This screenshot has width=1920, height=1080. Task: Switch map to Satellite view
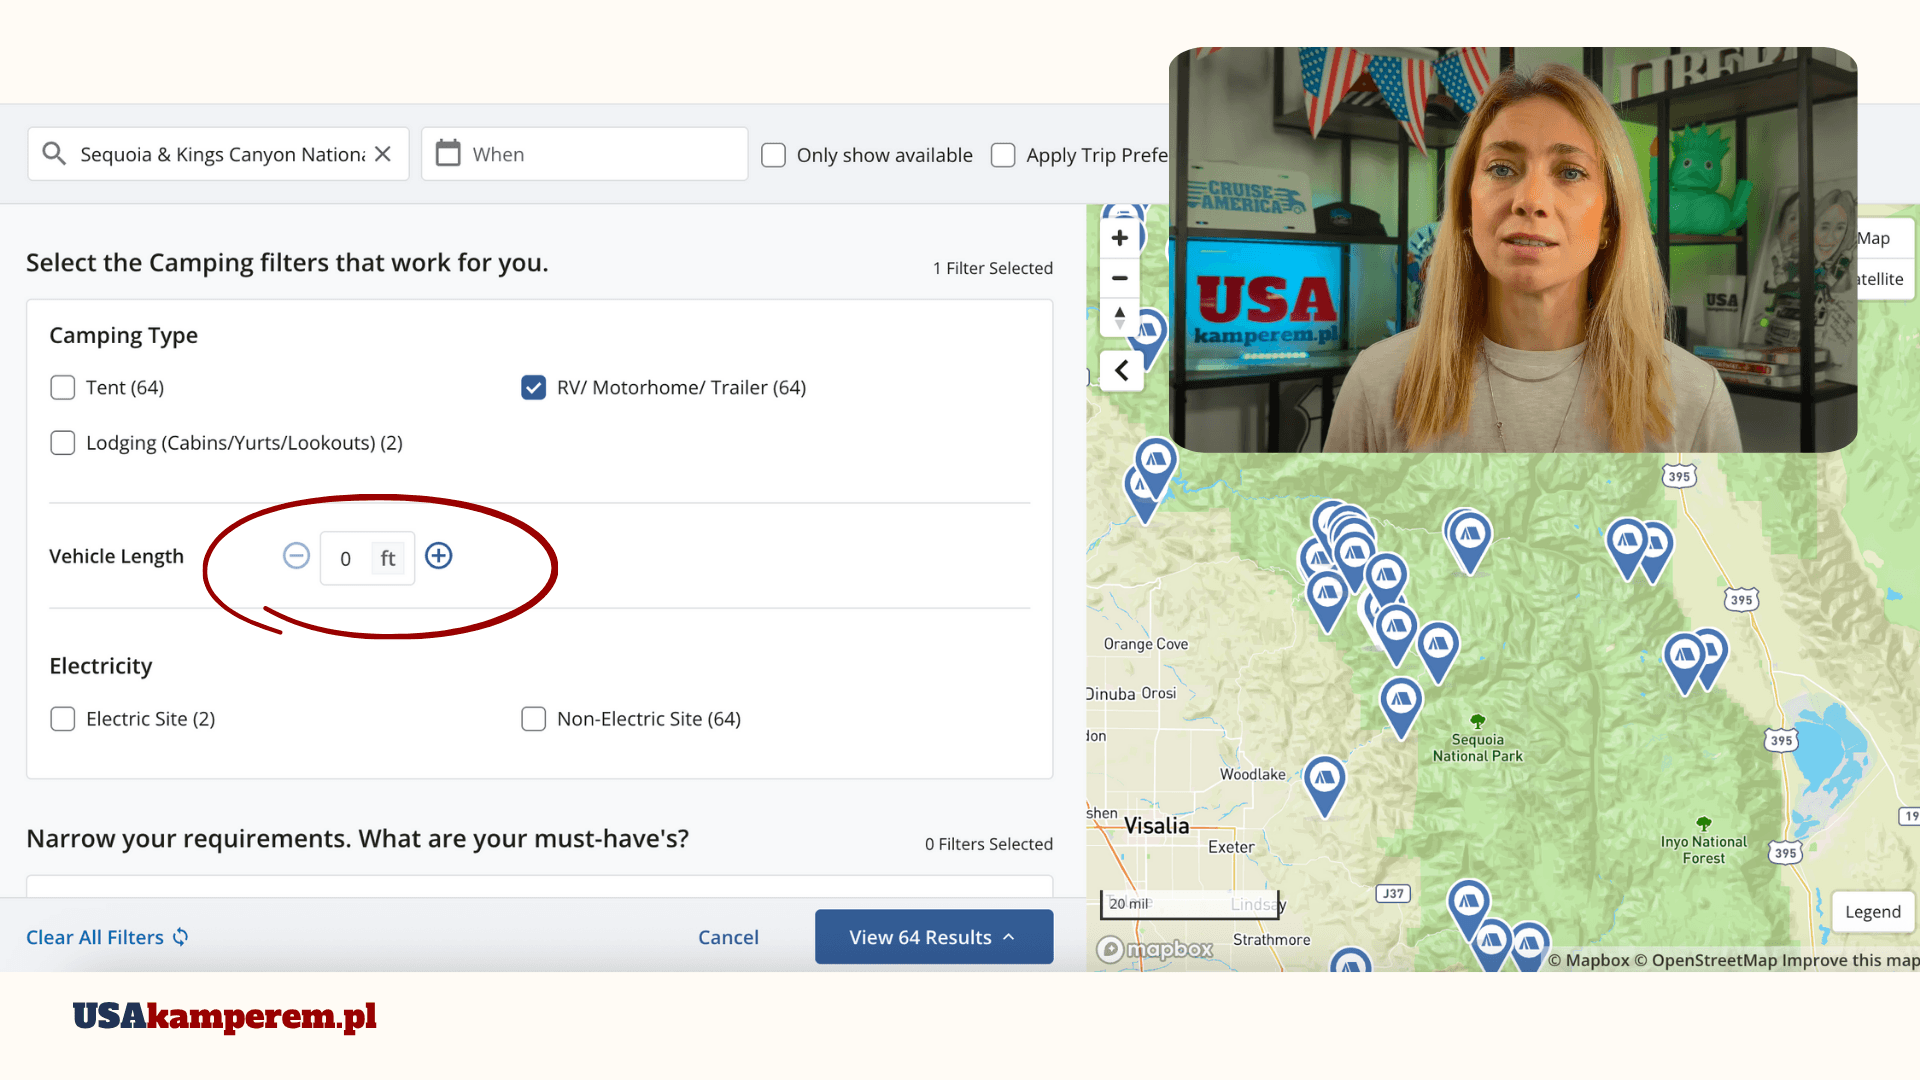[x=1880, y=279]
